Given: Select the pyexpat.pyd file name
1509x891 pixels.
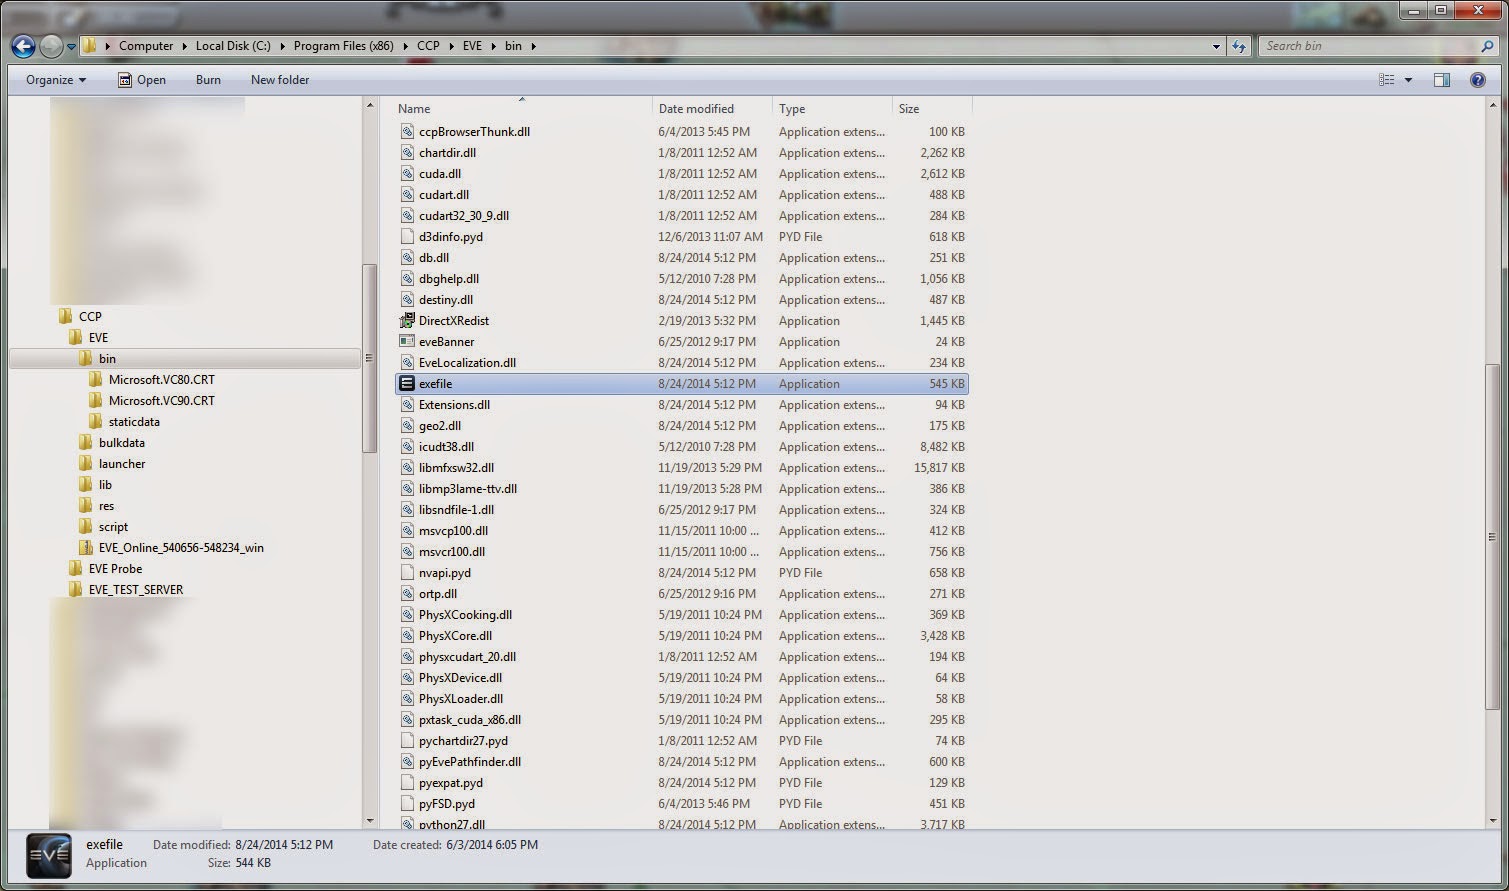Looking at the screenshot, I should click(451, 783).
